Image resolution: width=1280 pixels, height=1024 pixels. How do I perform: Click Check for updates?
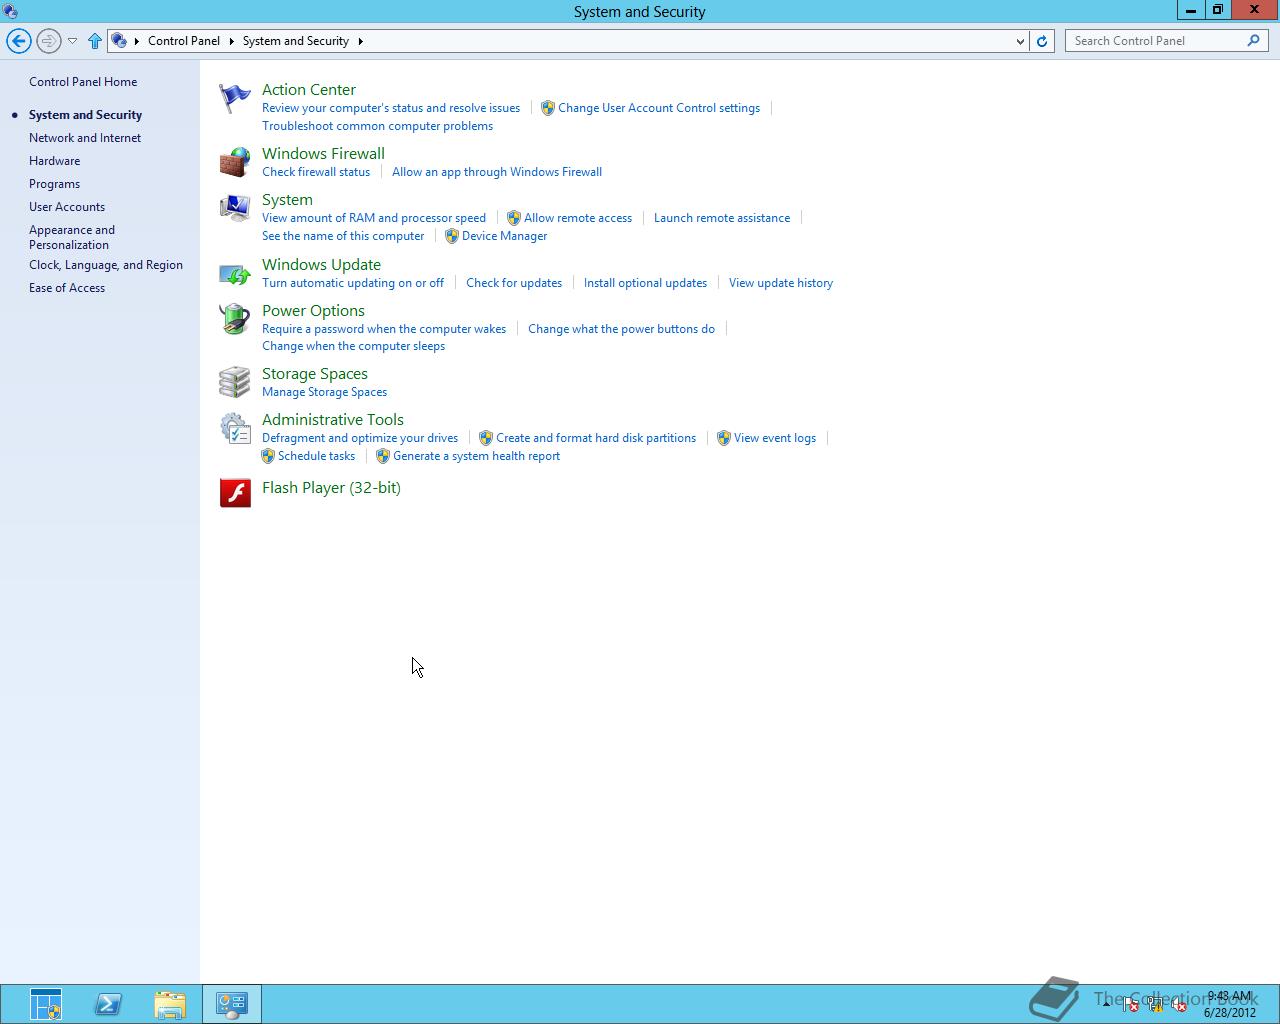point(514,283)
